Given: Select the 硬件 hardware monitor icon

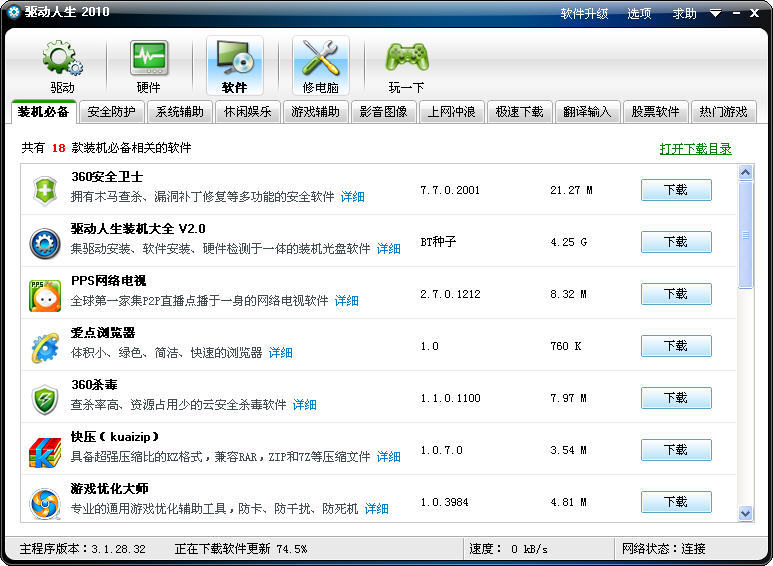Looking at the screenshot, I should [x=148, y=60].
